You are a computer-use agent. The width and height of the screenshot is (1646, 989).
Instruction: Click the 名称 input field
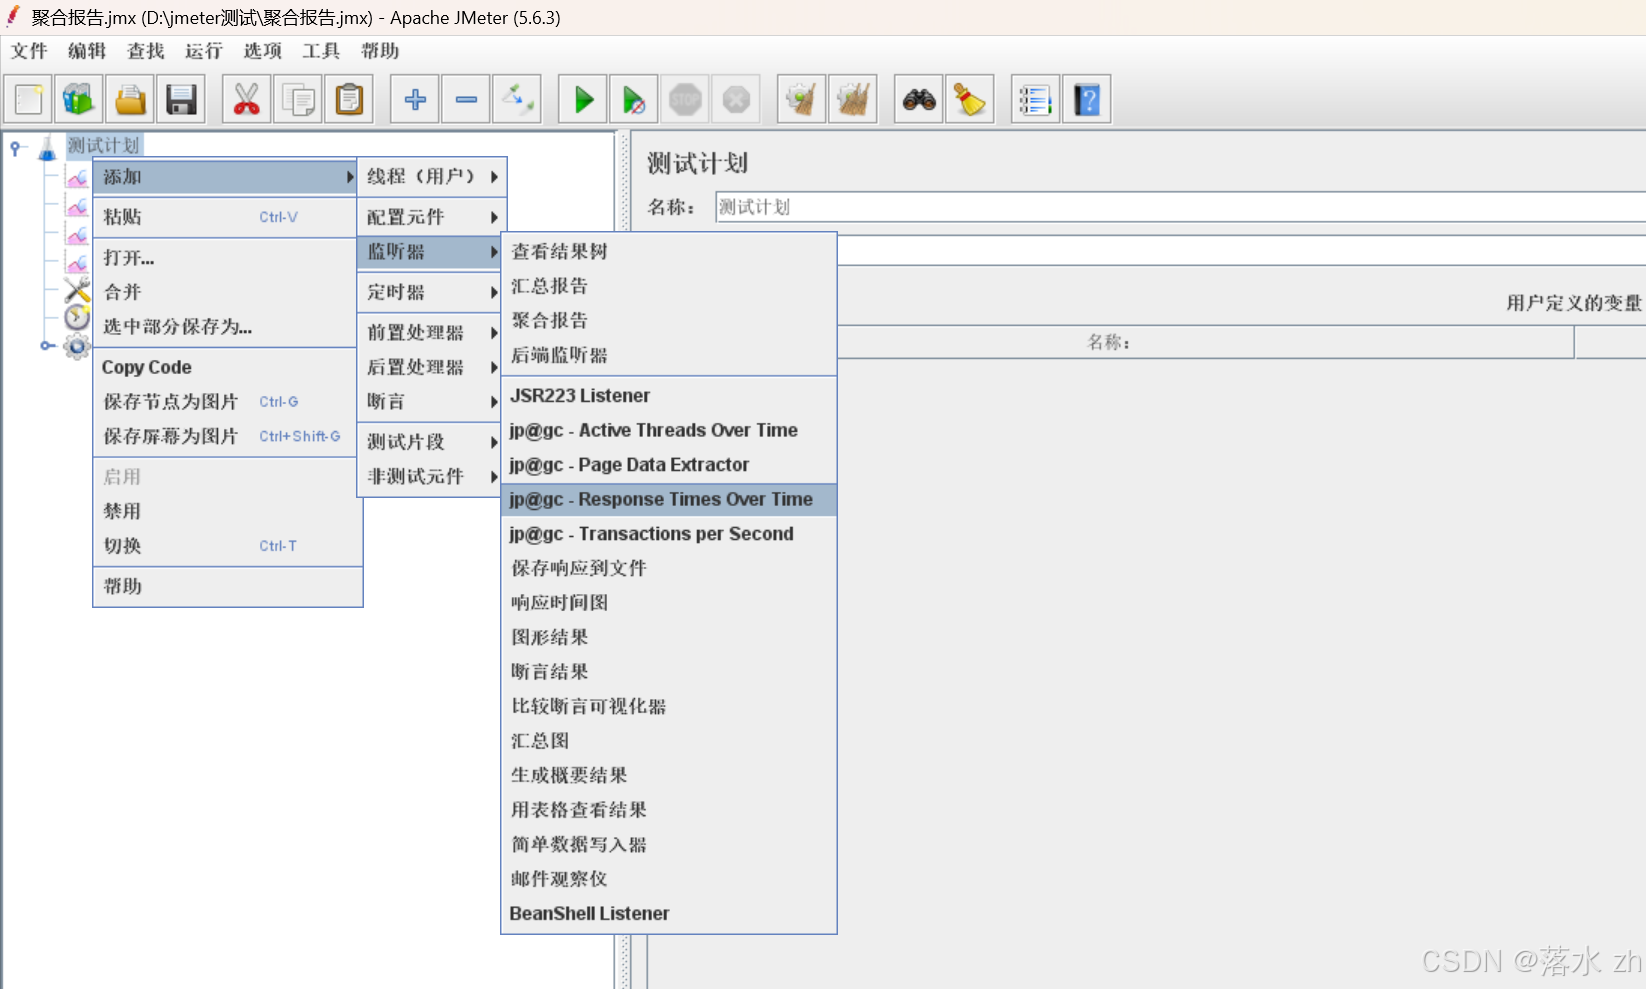(x=1180, y=207)
